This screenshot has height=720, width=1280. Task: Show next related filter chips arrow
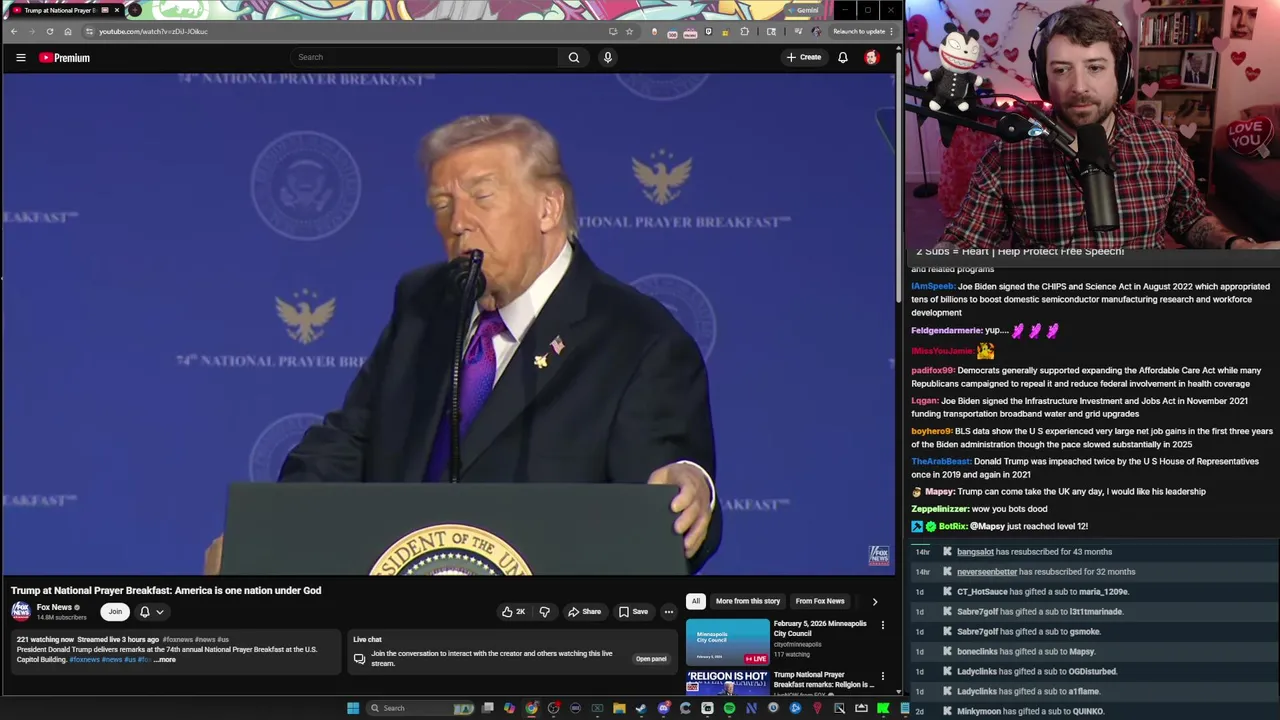tap(874, 601)
